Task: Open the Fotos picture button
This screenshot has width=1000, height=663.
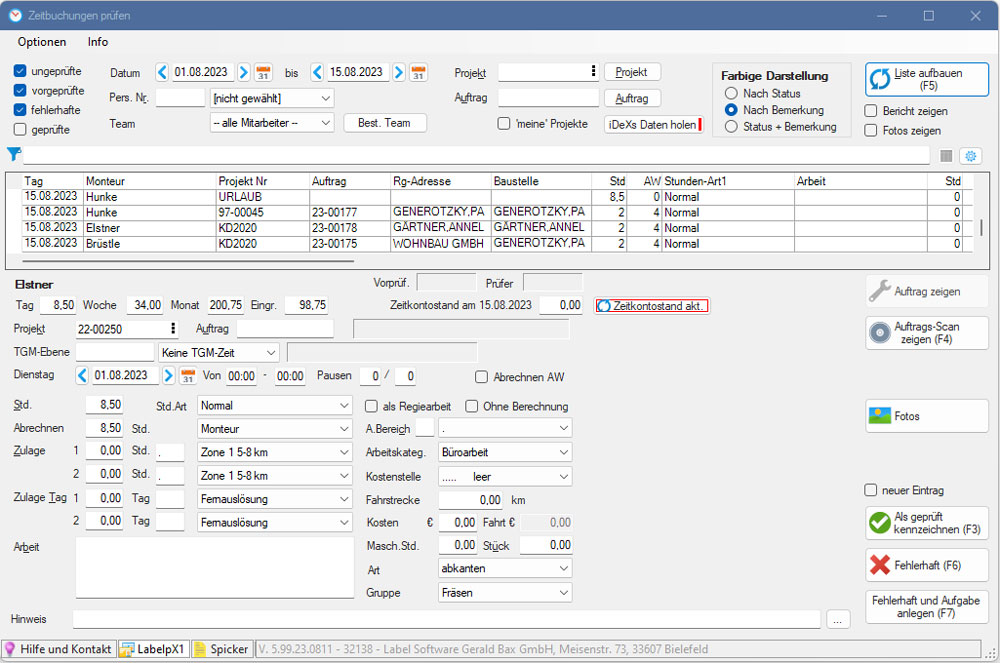Action: pyautogui.click(x=927, y=416)
